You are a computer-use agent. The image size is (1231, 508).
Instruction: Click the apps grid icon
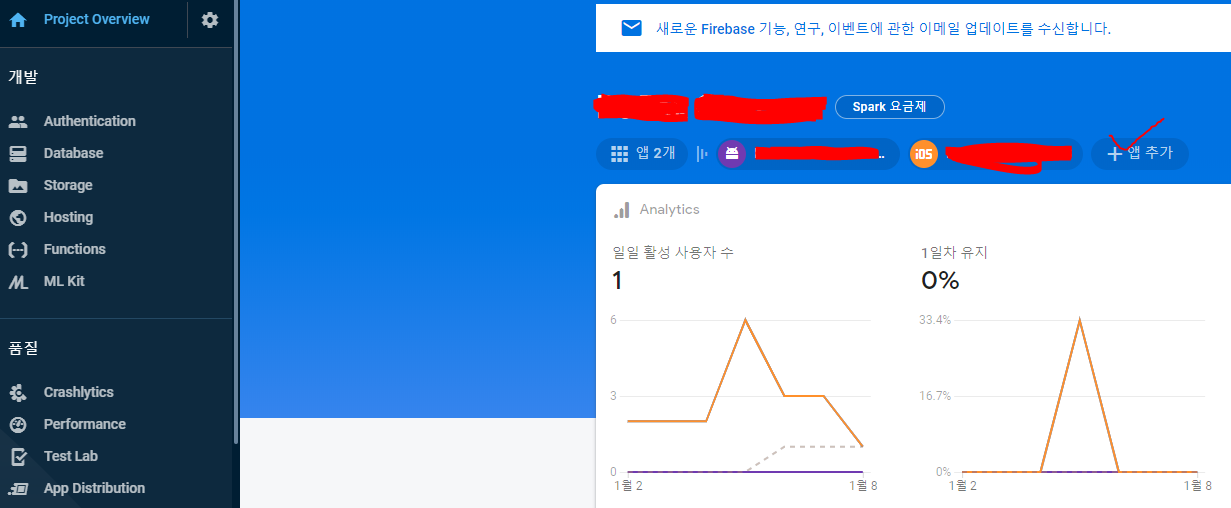(x=619, y=154)
